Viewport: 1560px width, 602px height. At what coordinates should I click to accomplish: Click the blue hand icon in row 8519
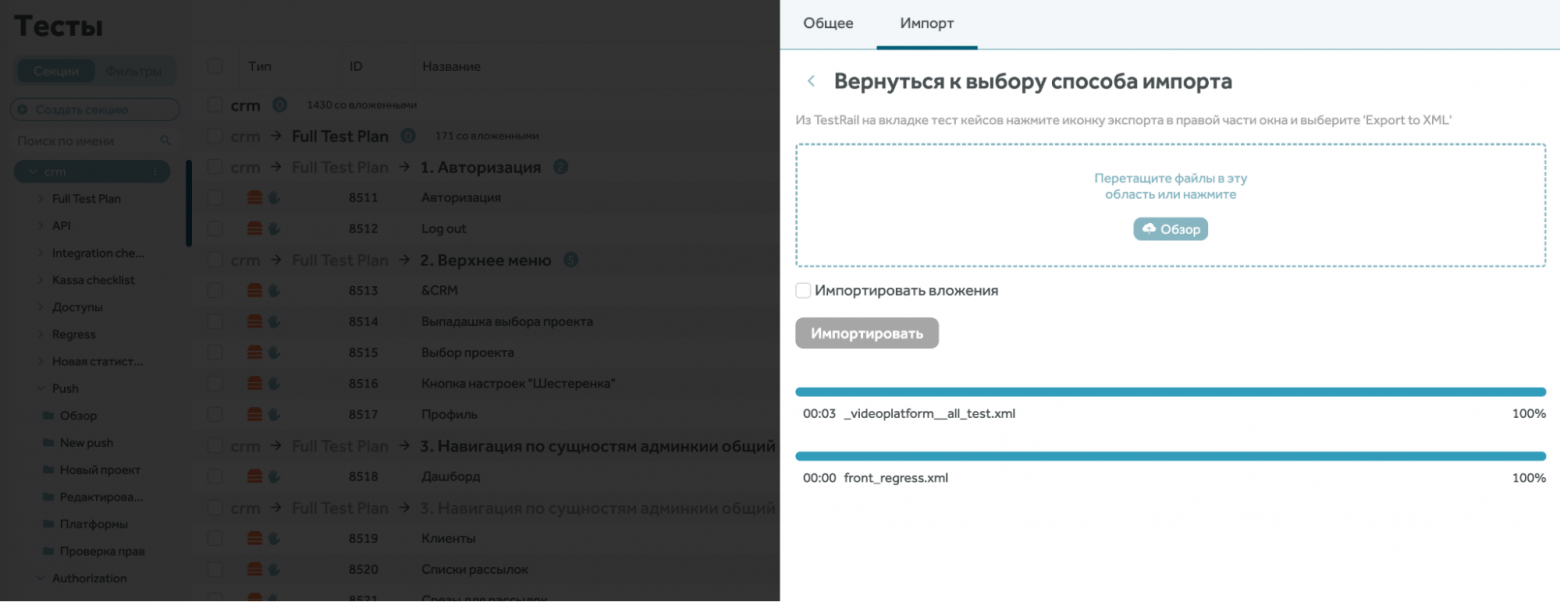(273, 539)
